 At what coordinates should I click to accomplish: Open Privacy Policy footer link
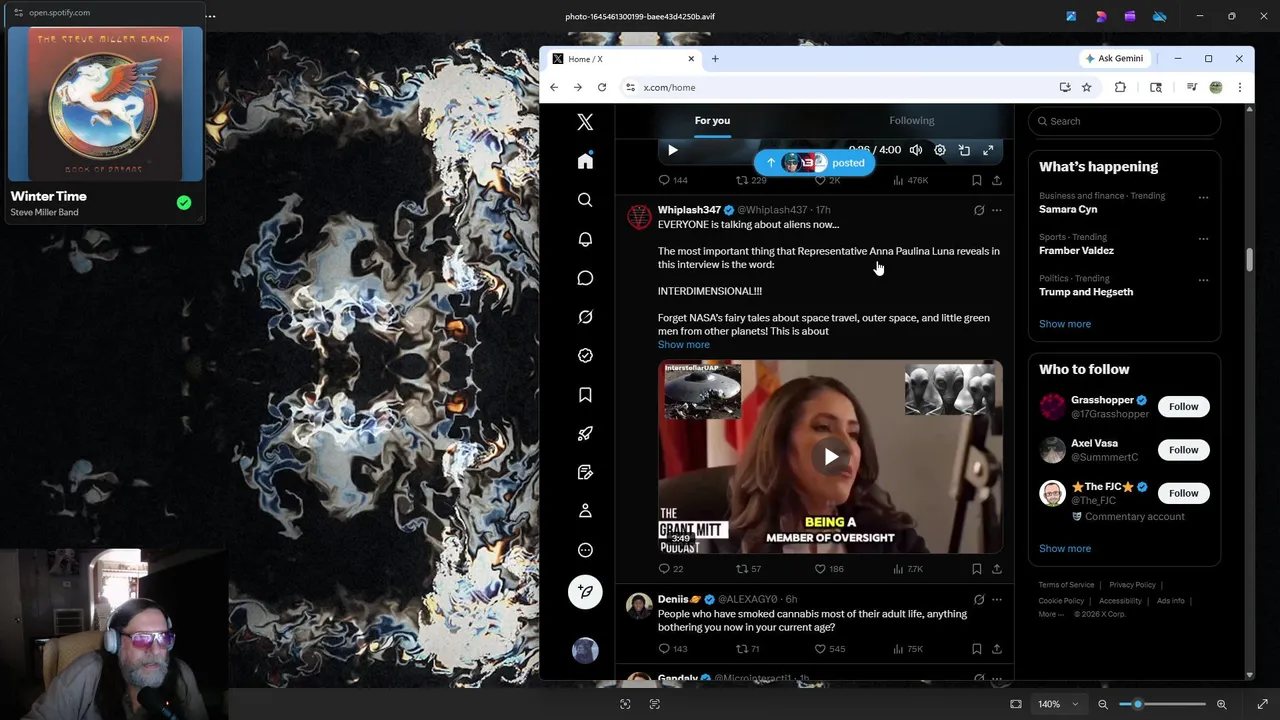[1132, 585]
